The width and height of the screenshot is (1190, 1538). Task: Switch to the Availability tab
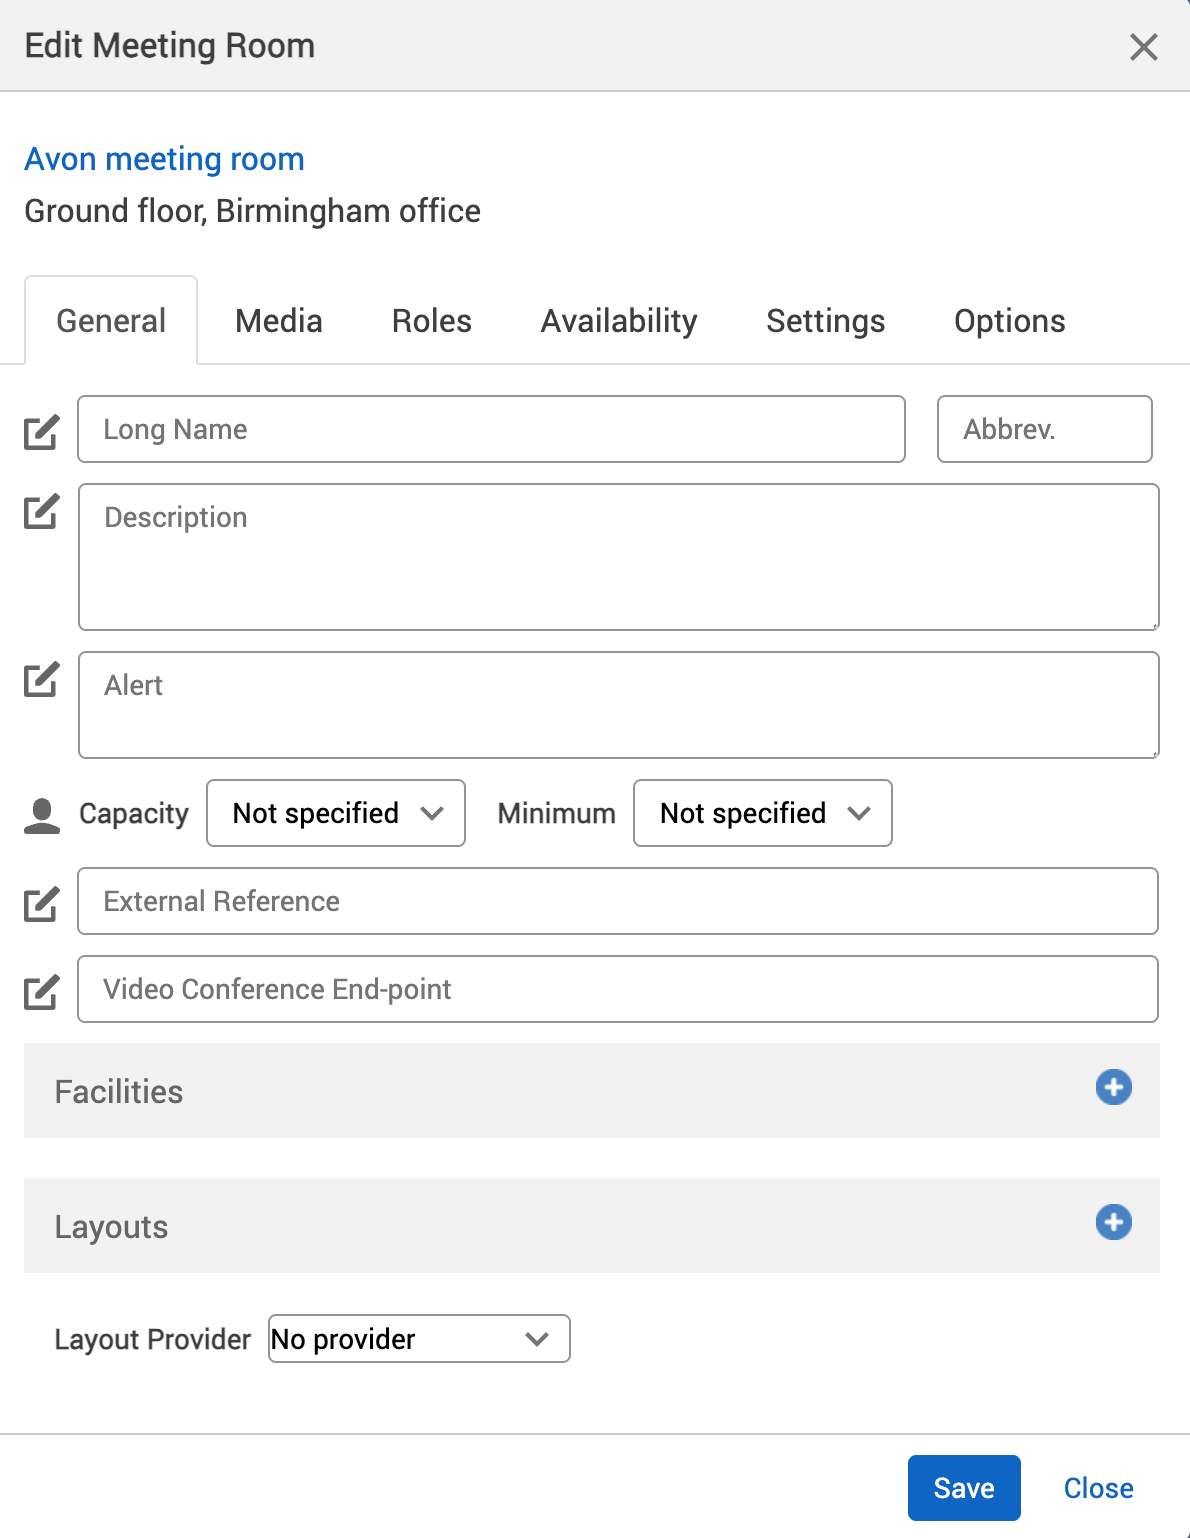tap(618, 320)
